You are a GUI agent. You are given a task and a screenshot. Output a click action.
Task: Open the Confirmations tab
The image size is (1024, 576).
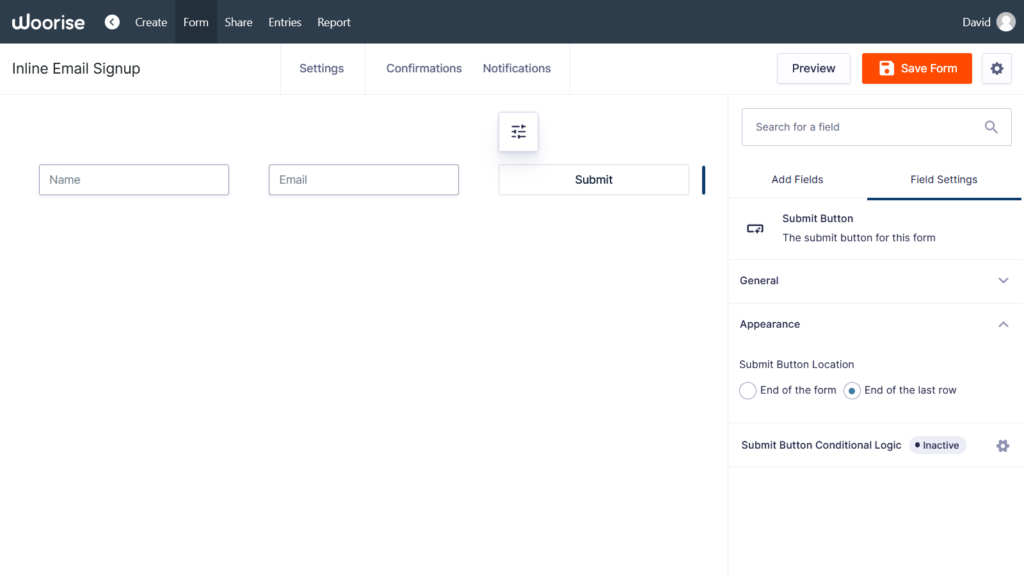pyautogui.click(x=424, y=68)
